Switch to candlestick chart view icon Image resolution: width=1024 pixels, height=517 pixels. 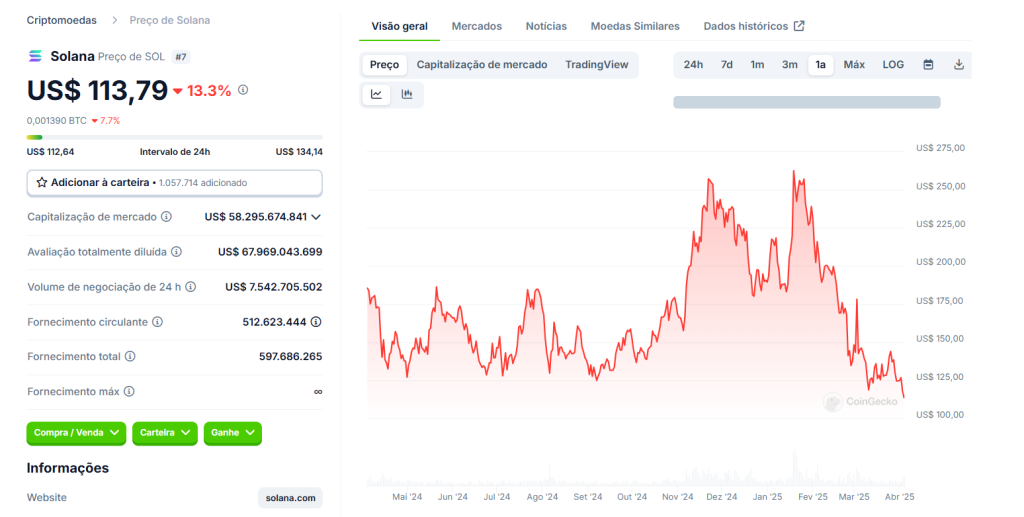tap(407, 94)
